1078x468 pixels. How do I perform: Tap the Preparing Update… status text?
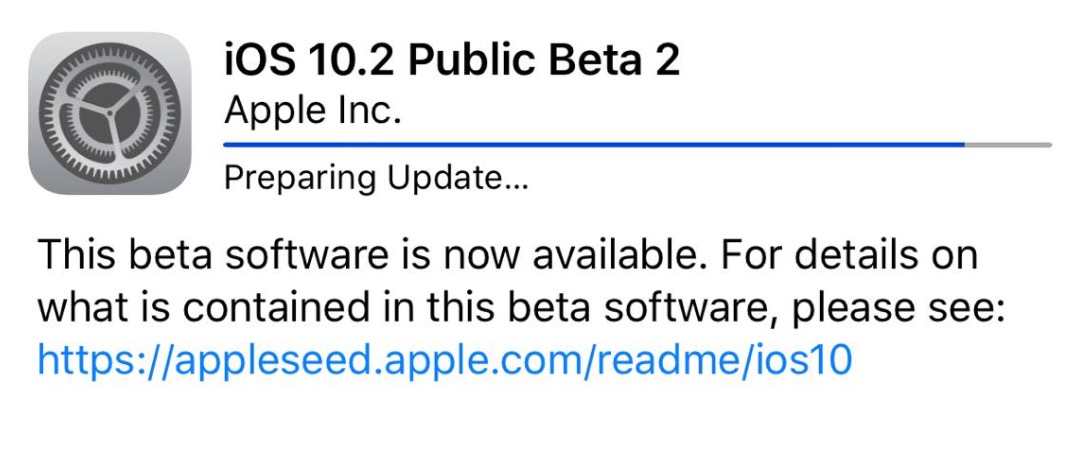click(376, 179)
